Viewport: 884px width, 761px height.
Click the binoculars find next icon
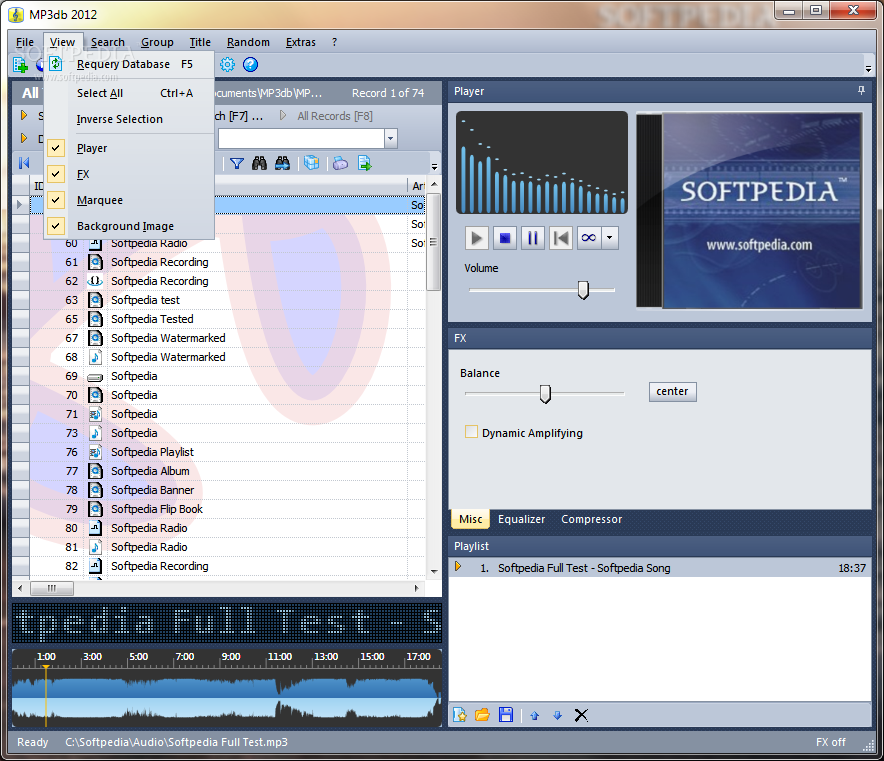click(x=282, y=163)
